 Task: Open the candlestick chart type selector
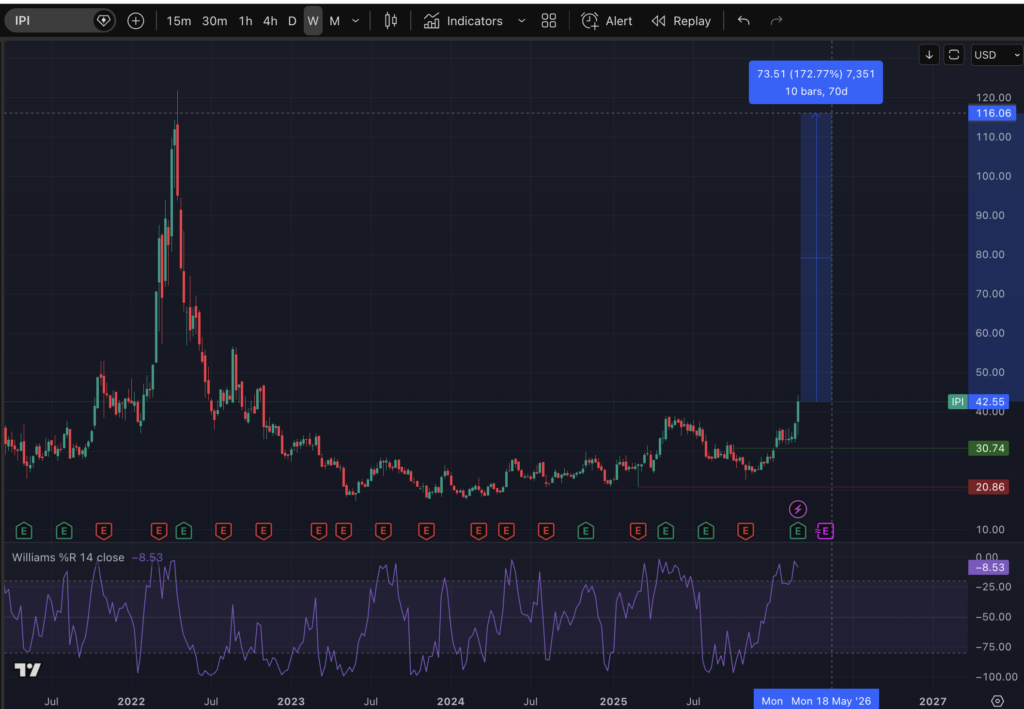tap(391, 21)
